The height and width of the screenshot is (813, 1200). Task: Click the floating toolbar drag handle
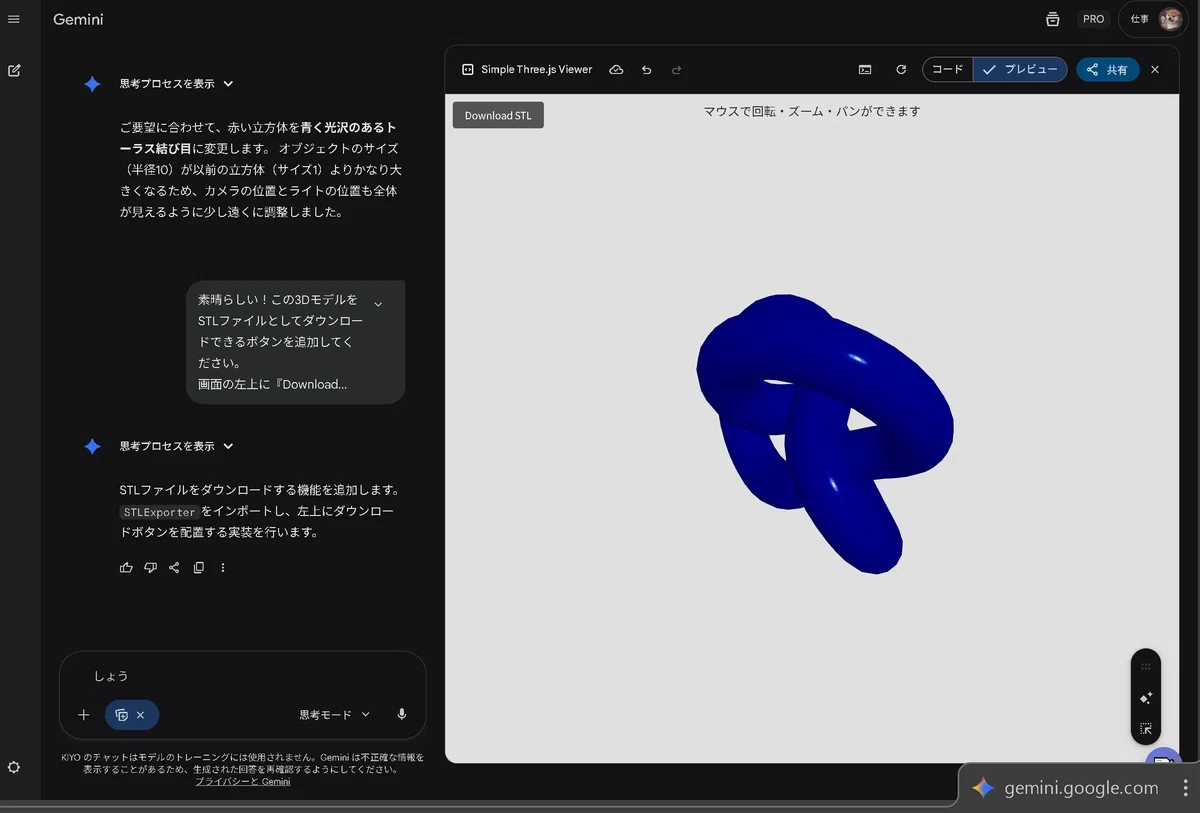(1146, 666)
